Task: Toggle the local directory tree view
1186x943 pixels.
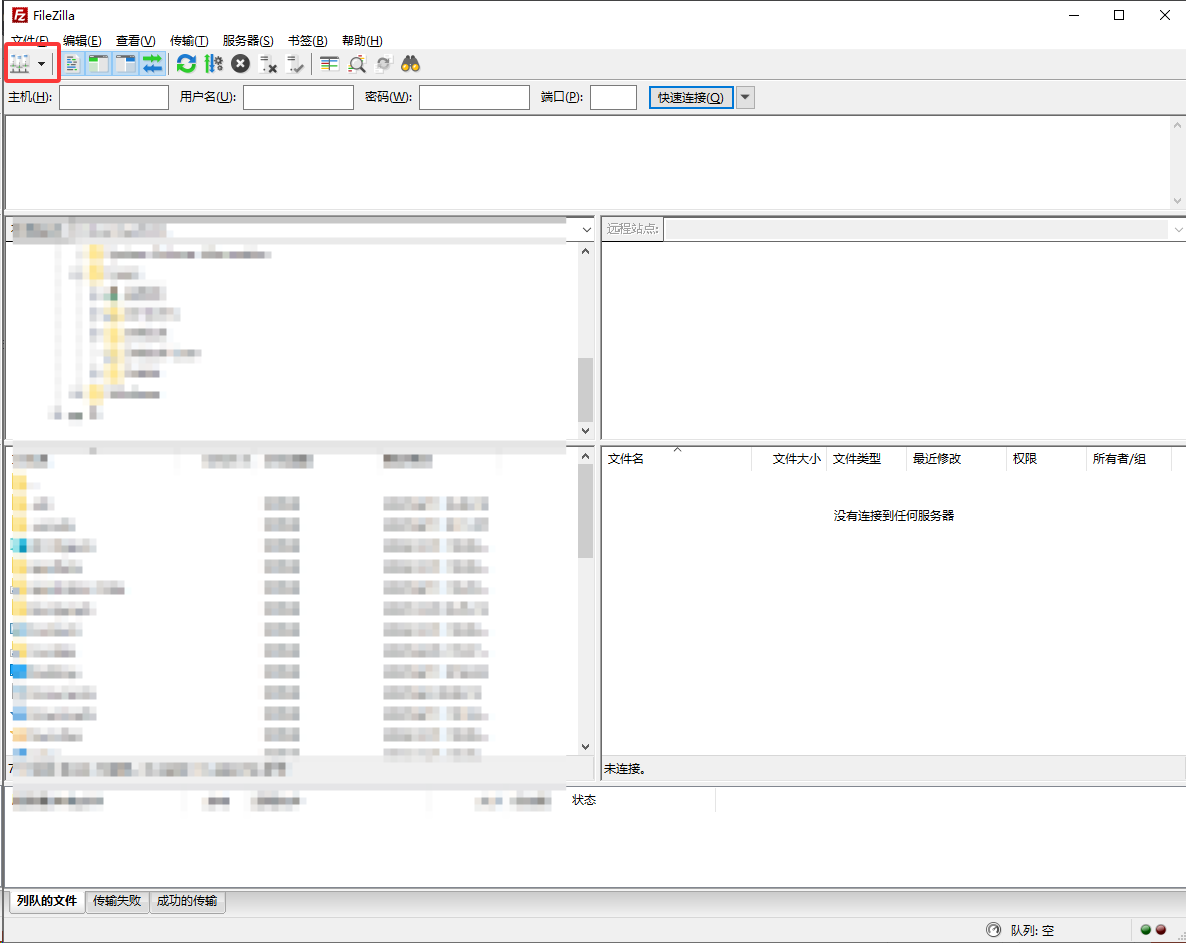Action: click(x=98, y=64)
